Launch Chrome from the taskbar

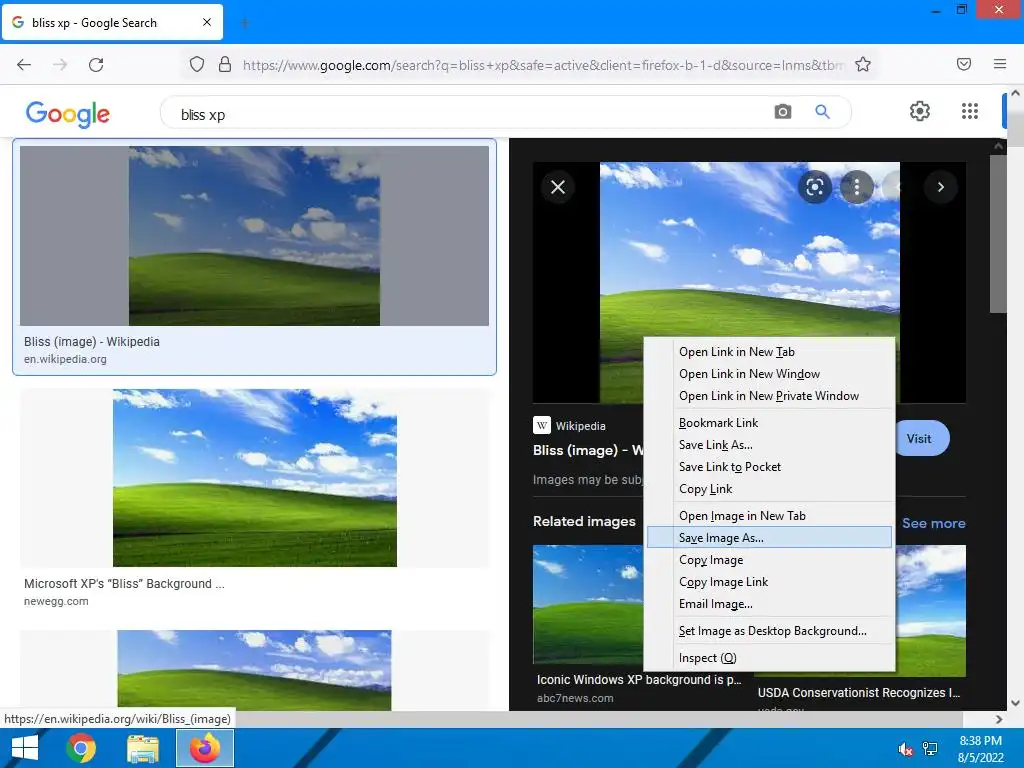(81, 748)
